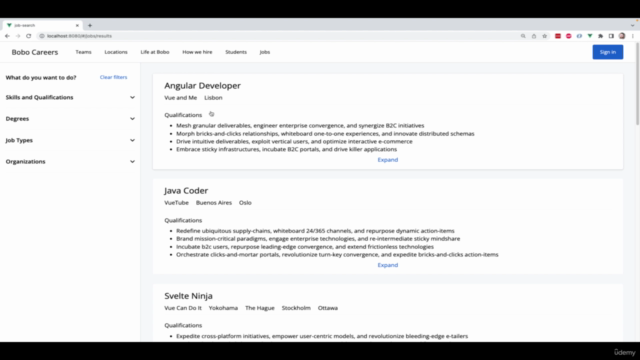Click the browser forward arrow
640x360 pixels.
pos(18,36)
